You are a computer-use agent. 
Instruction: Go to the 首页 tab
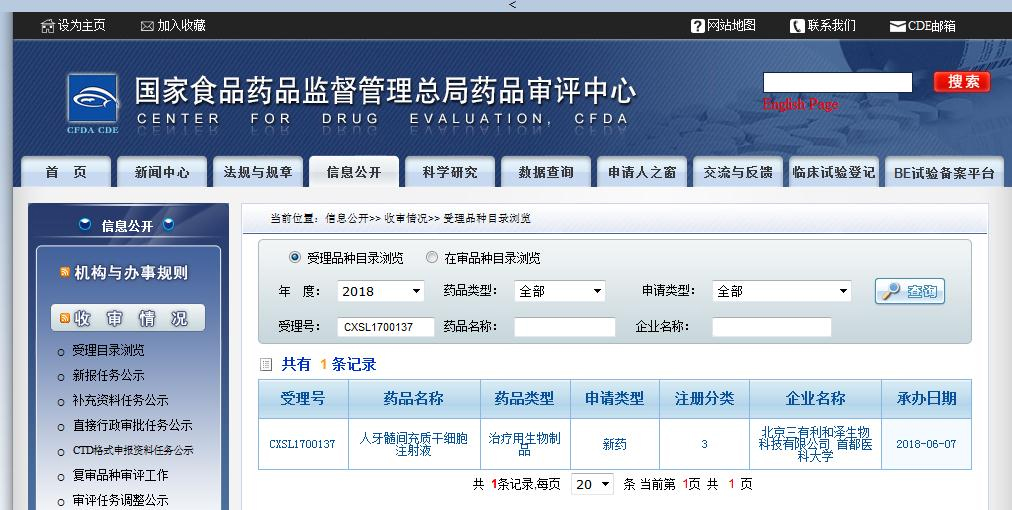point(66,172)
